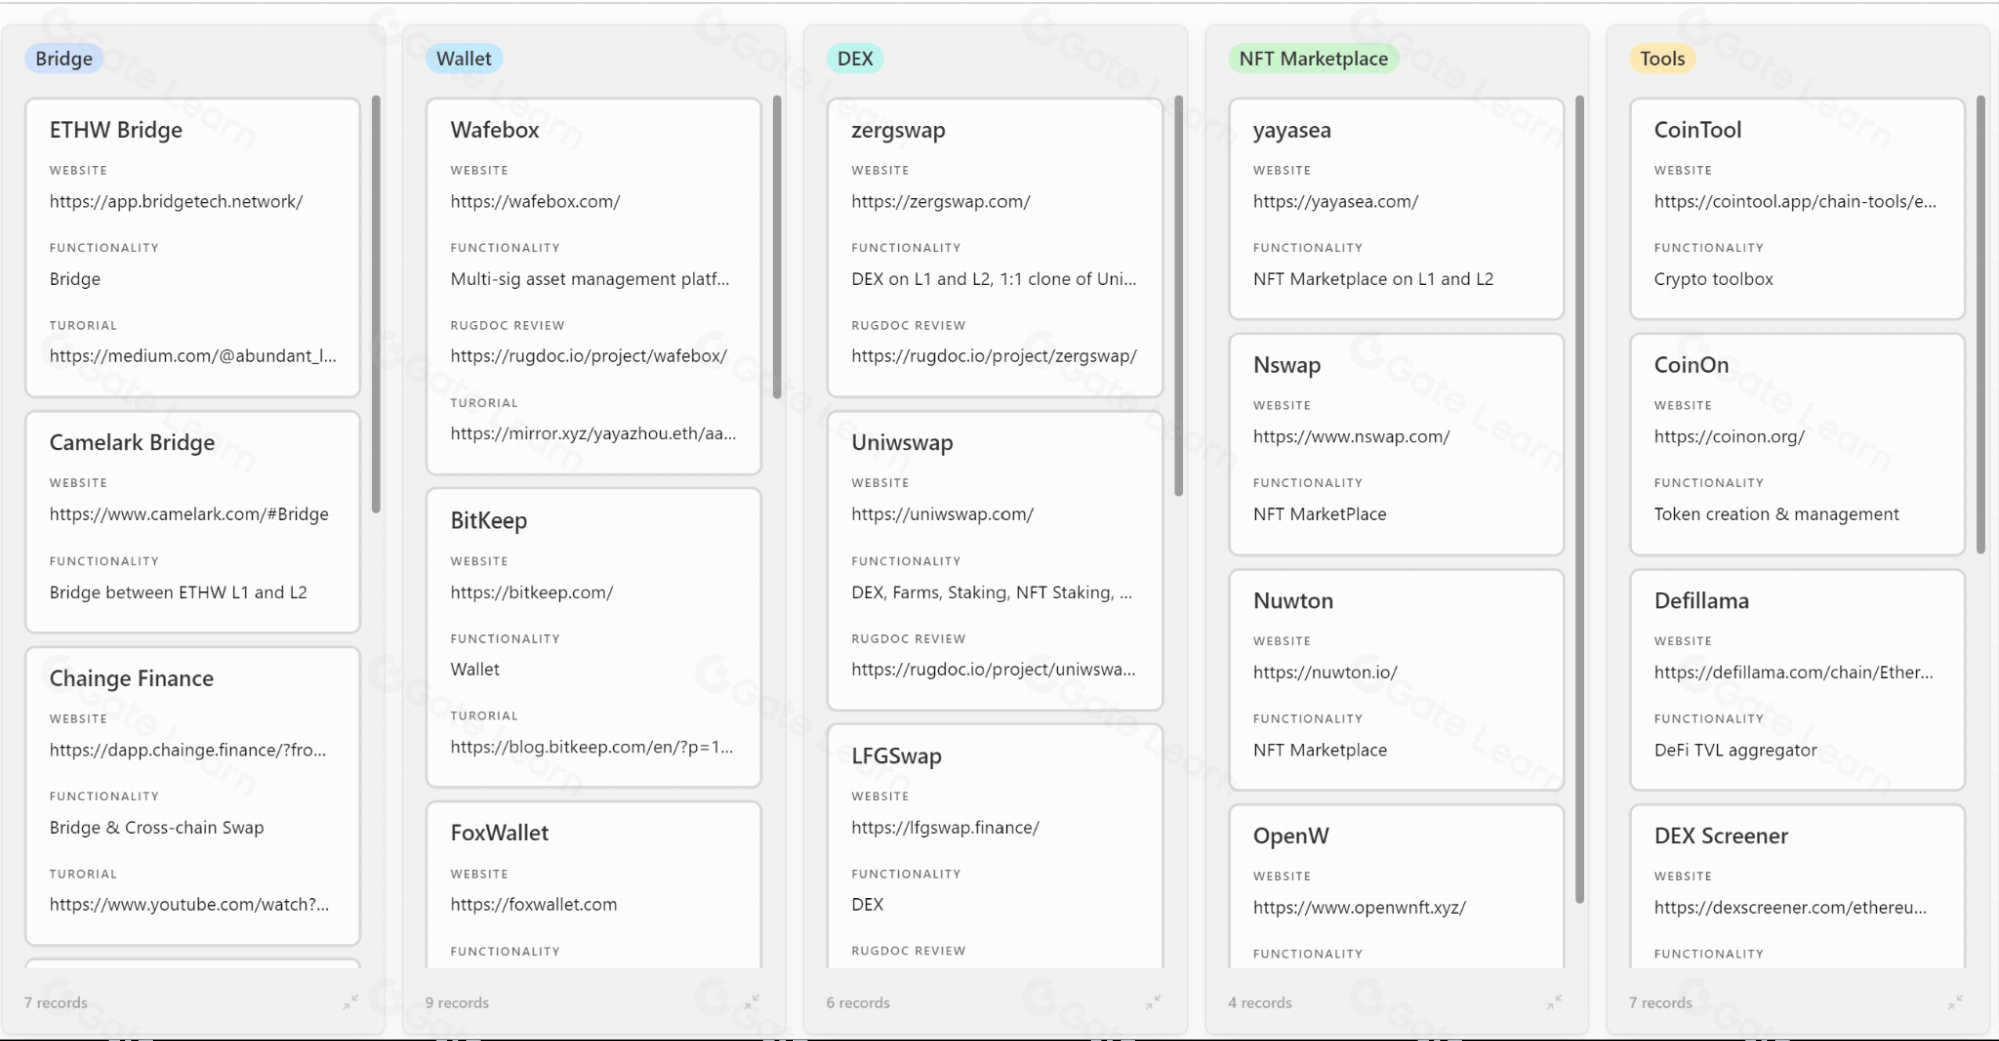Open the ETHW Bridge medium tutorial link

(x=193, y=355)
